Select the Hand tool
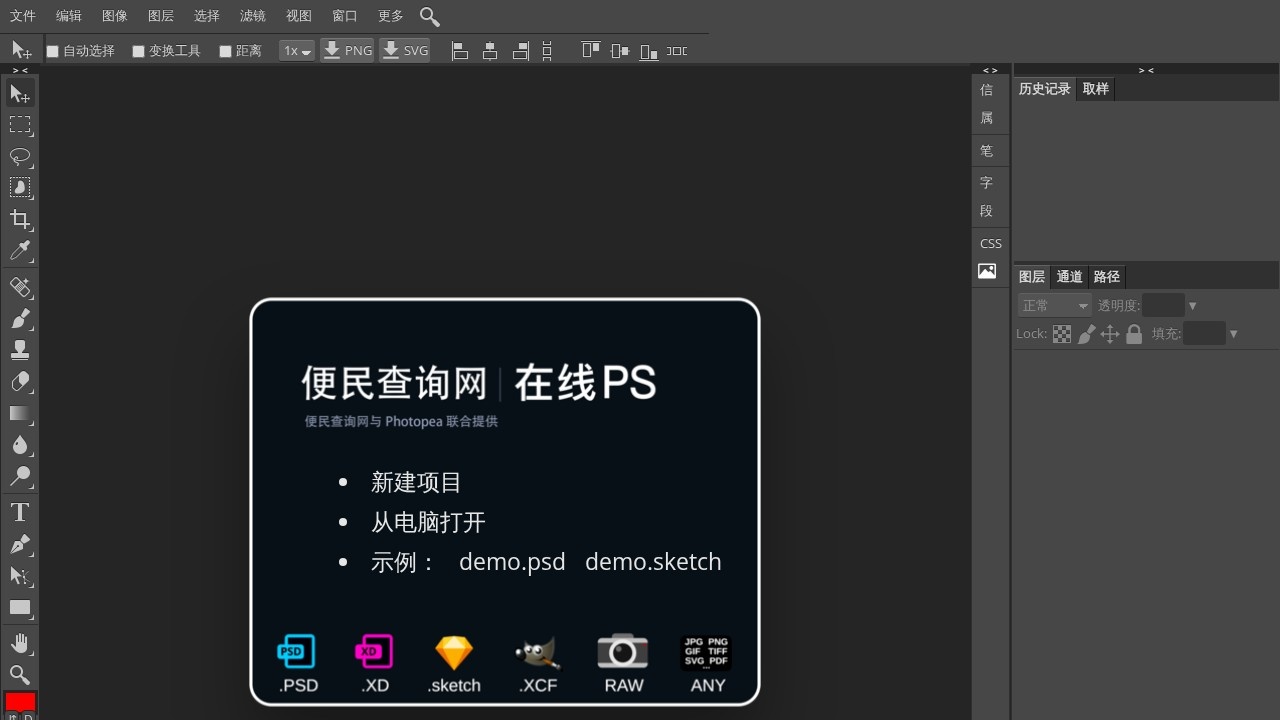This screenshot has height=720, width=1280. [20, 643]
